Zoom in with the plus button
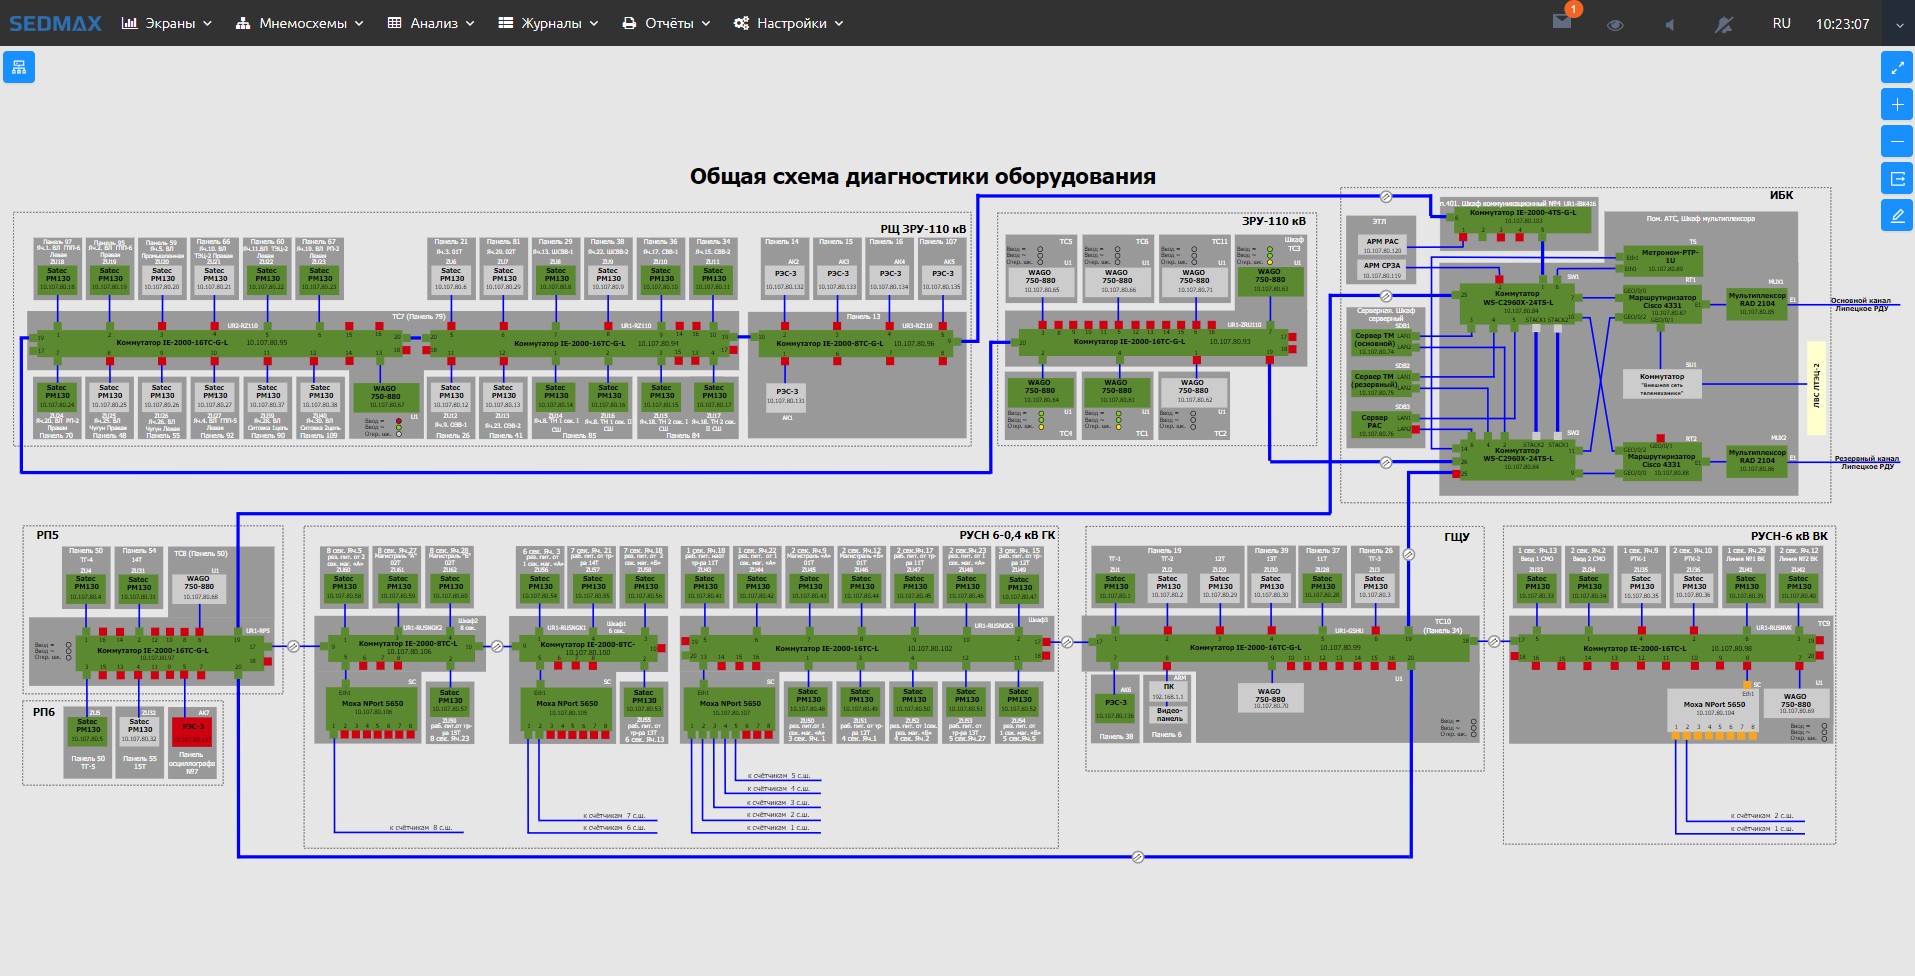The height and width of the screenshot is (976, 1915). (1897, 104)
